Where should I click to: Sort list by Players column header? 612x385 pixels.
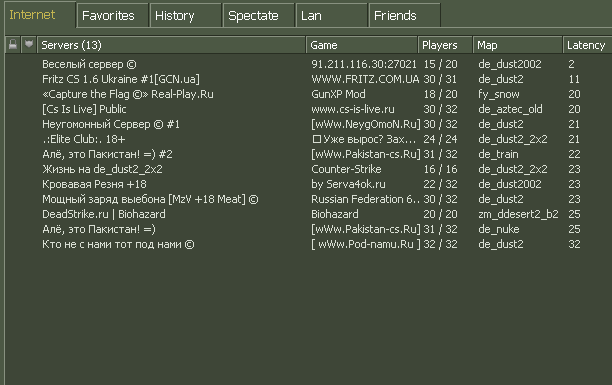[x=445, y=45]
